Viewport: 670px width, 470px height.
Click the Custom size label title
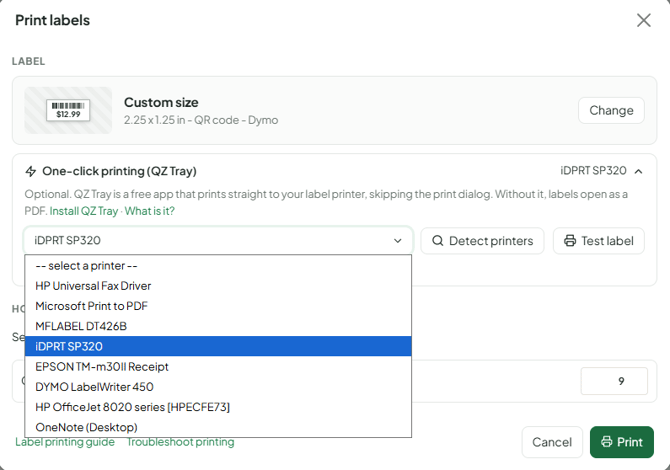(161, 103)
